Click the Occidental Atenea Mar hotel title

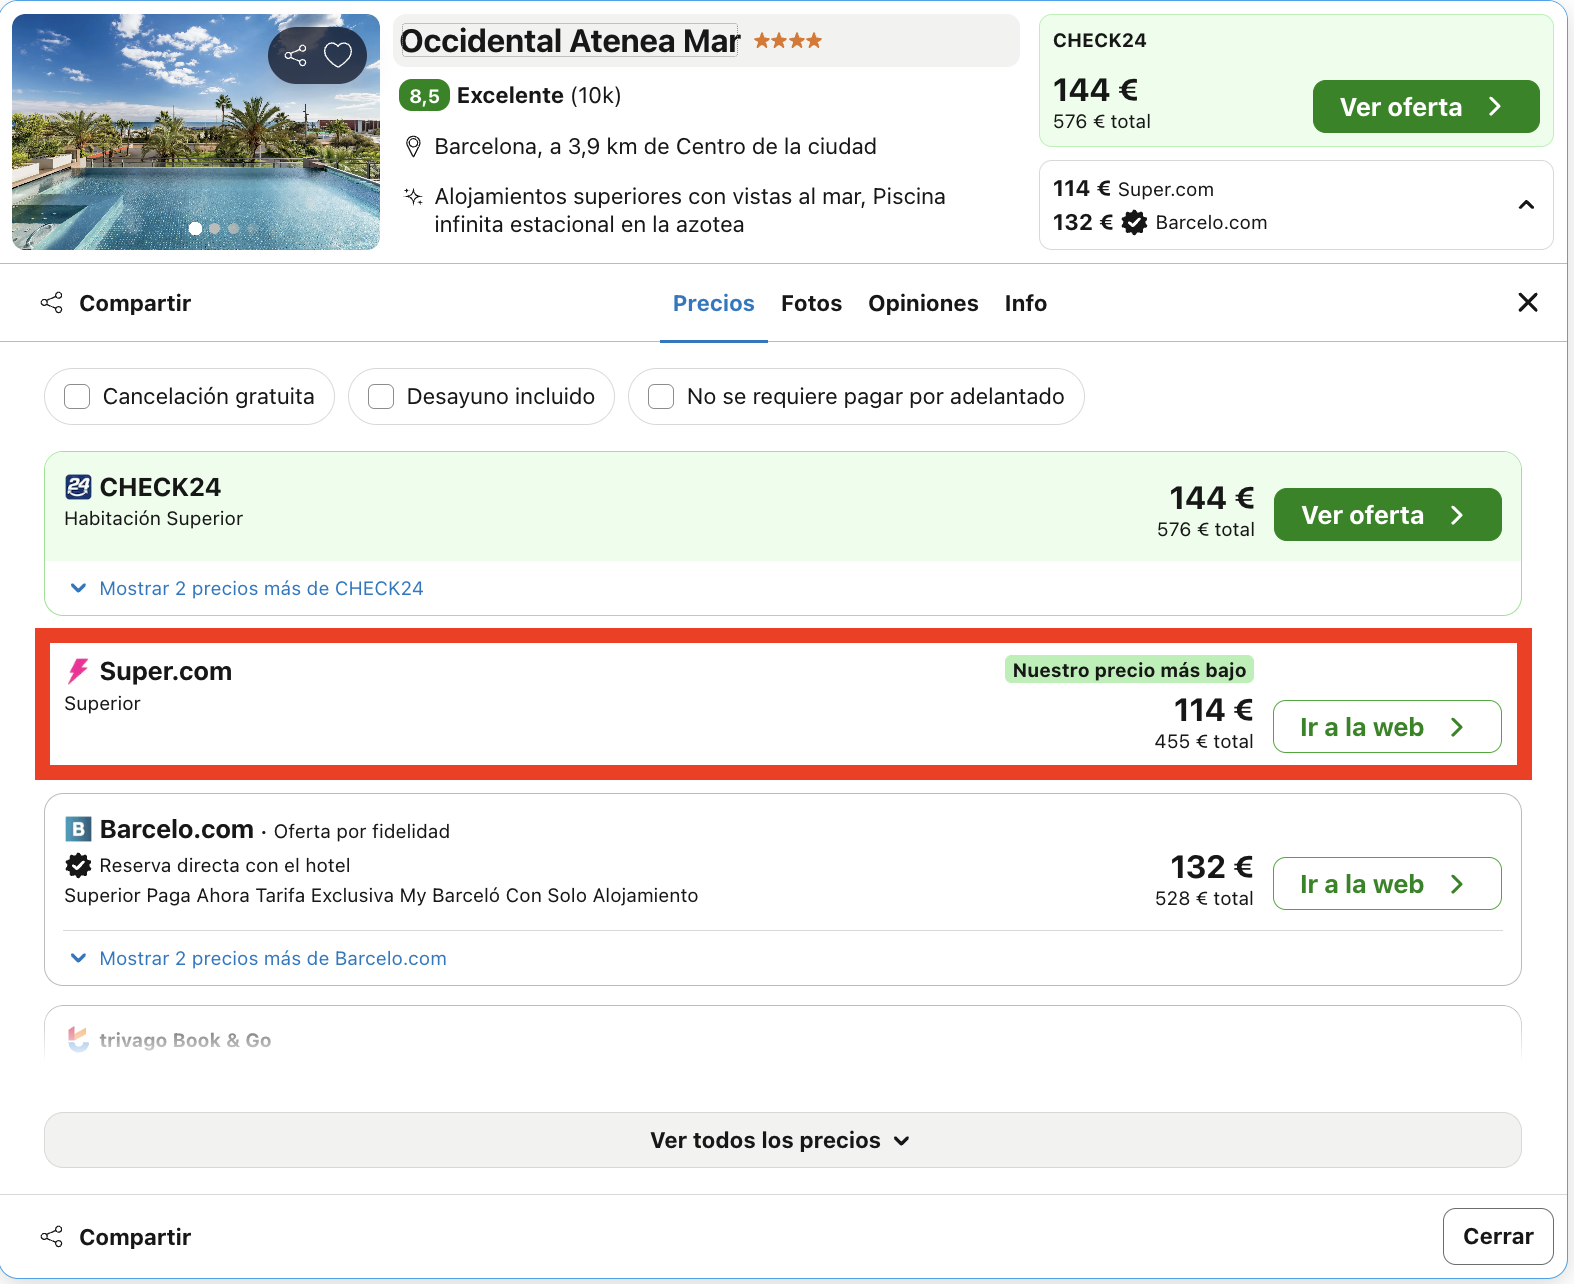point(570,41)
